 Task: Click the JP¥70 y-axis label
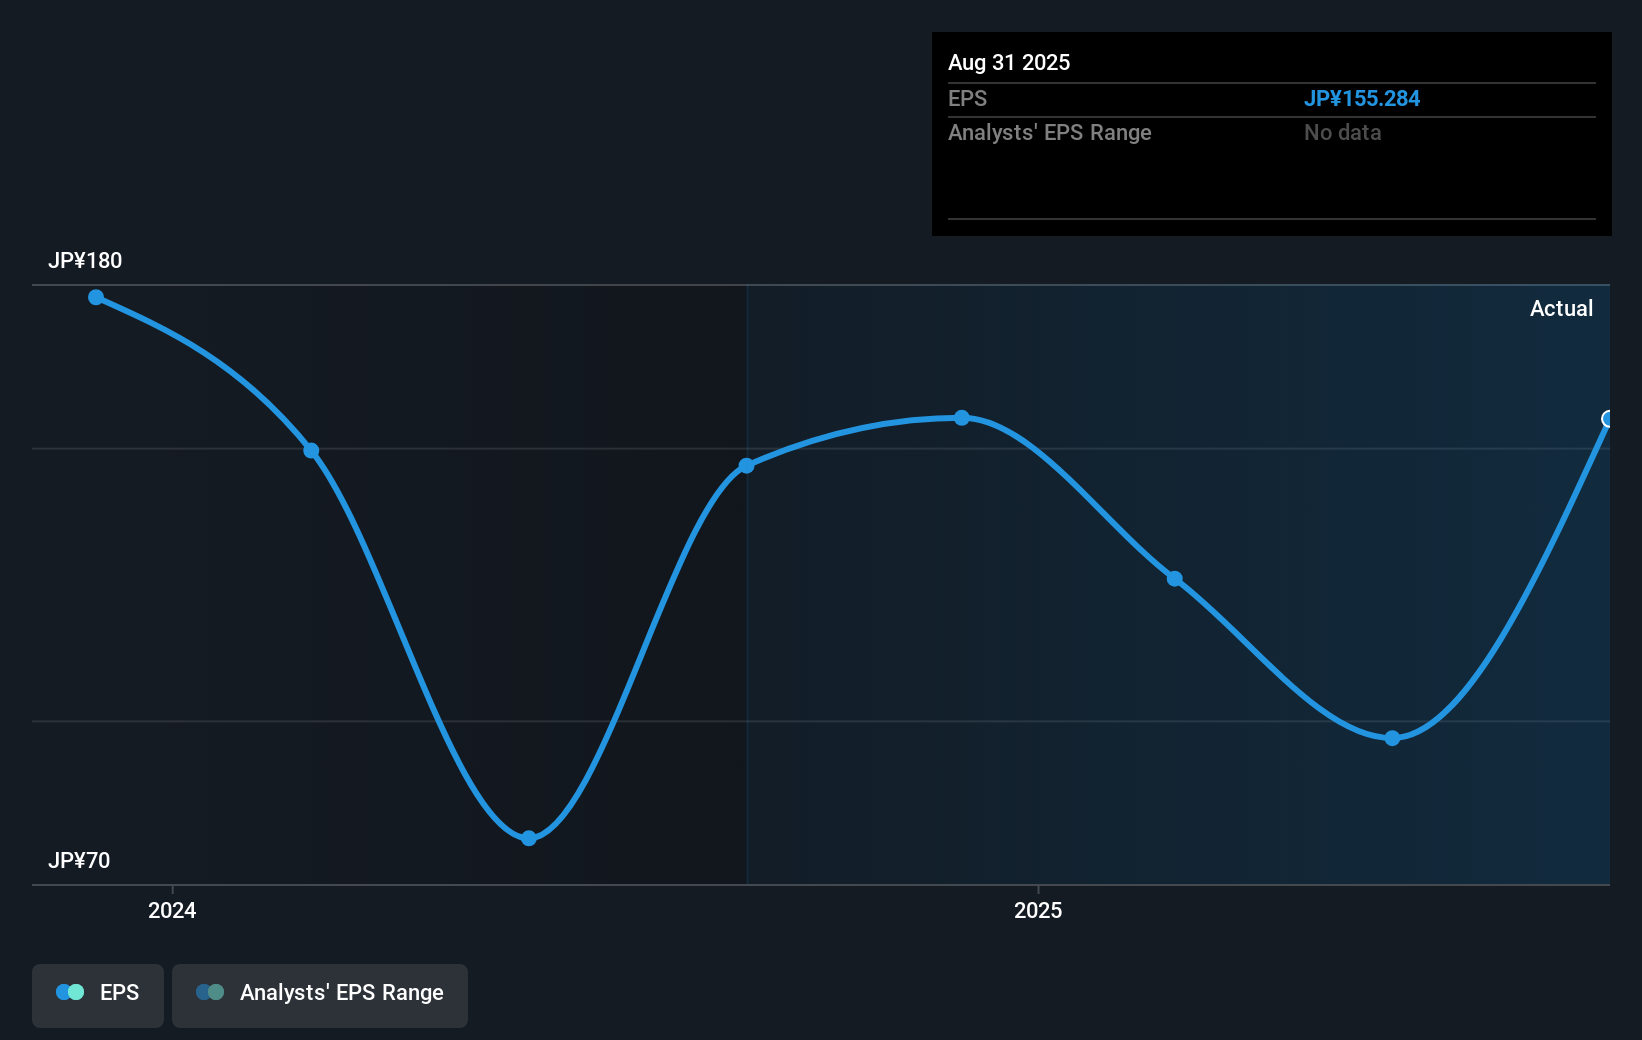[79, 860]
